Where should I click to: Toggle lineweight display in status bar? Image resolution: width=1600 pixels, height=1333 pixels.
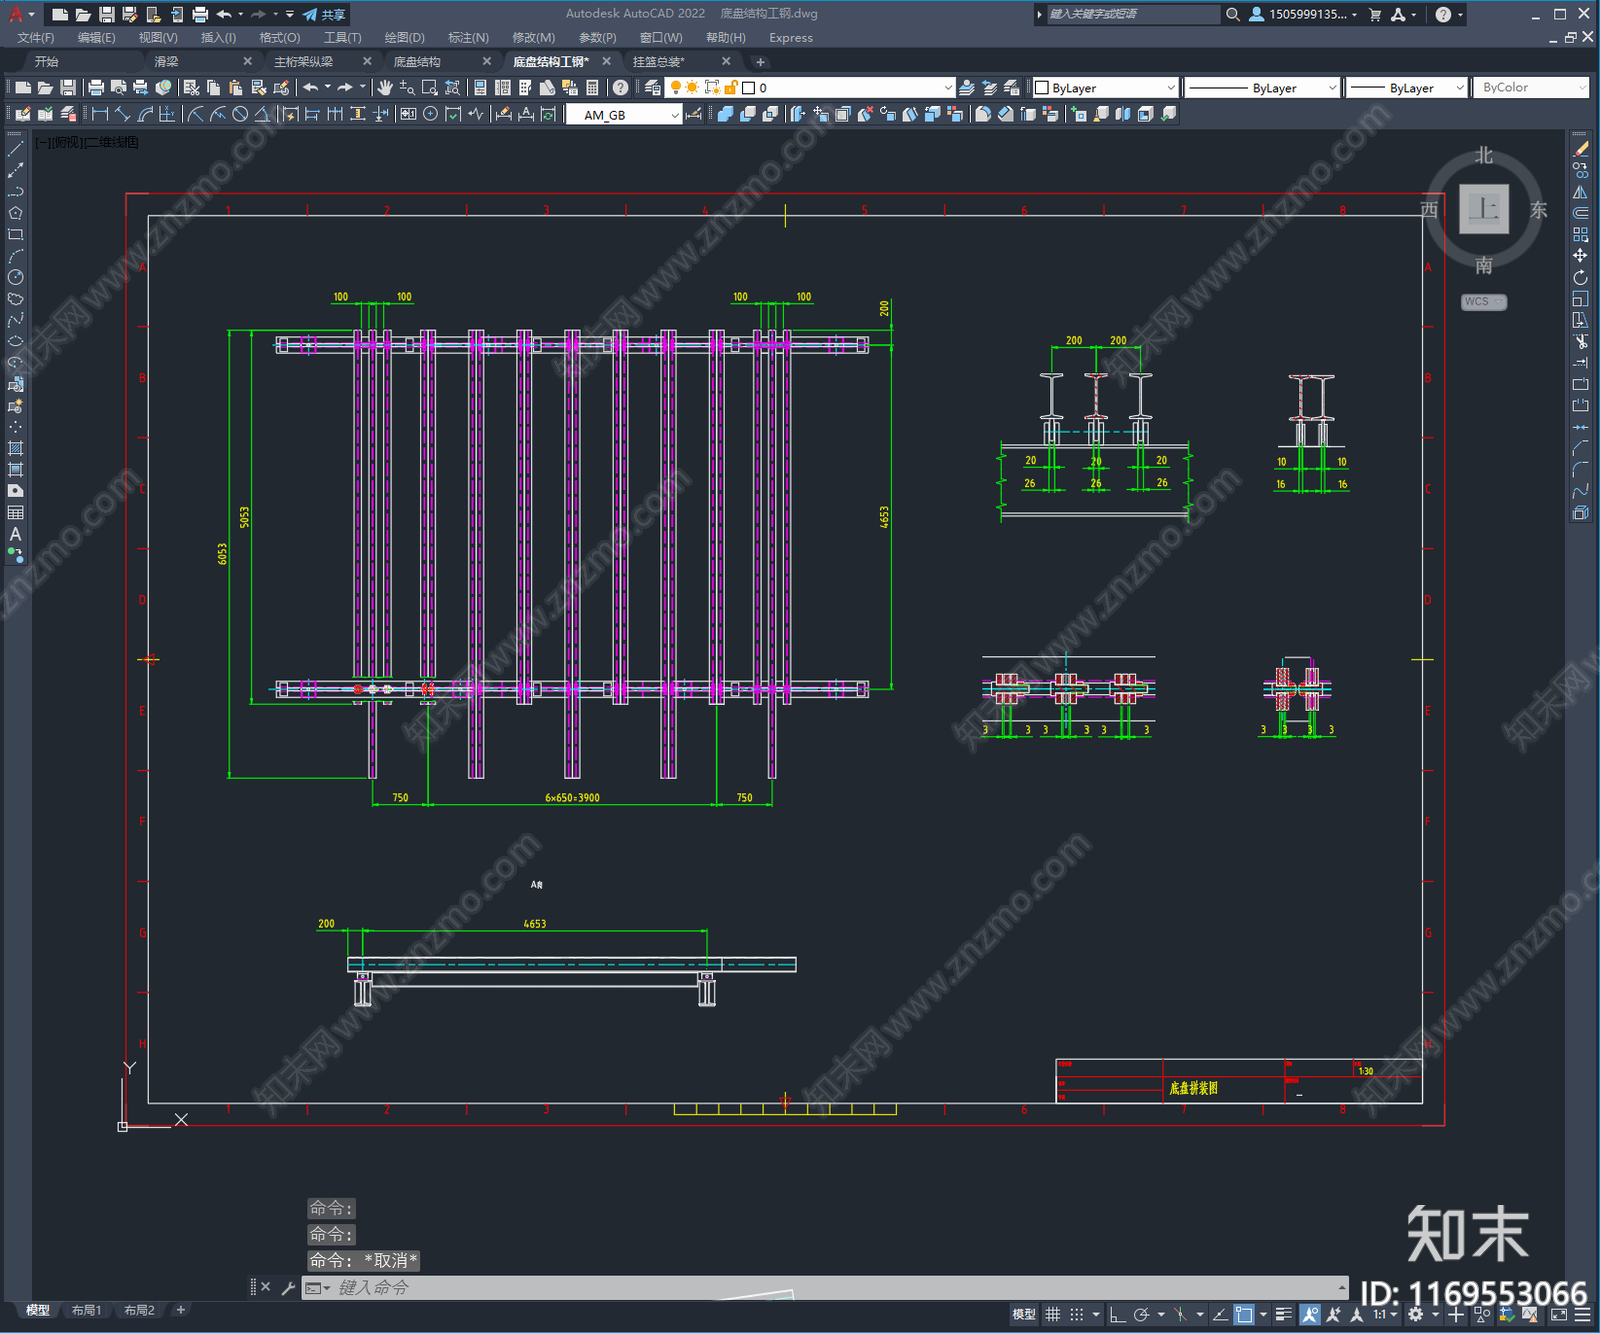click(x=1284, y=1314)
